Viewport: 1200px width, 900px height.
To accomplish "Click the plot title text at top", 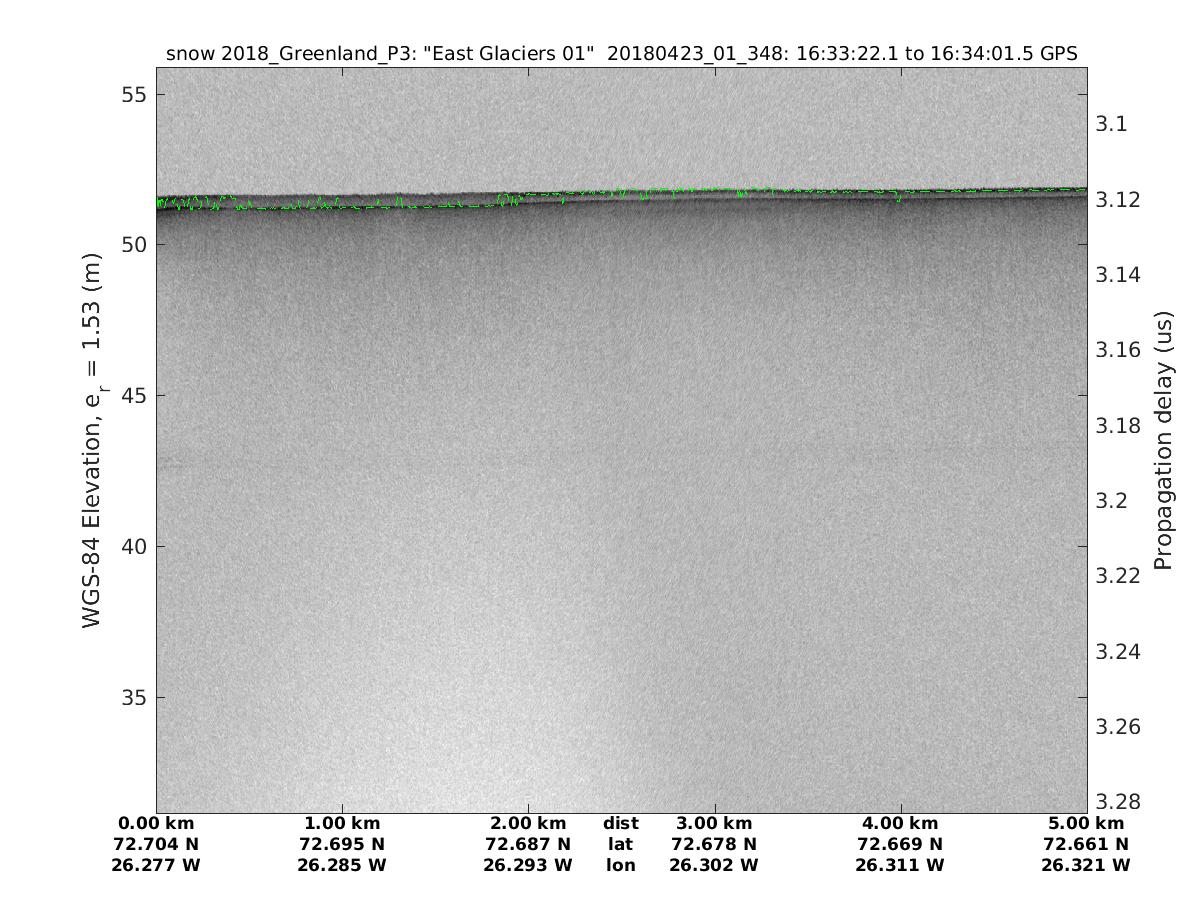I will [x=621, y=53].
